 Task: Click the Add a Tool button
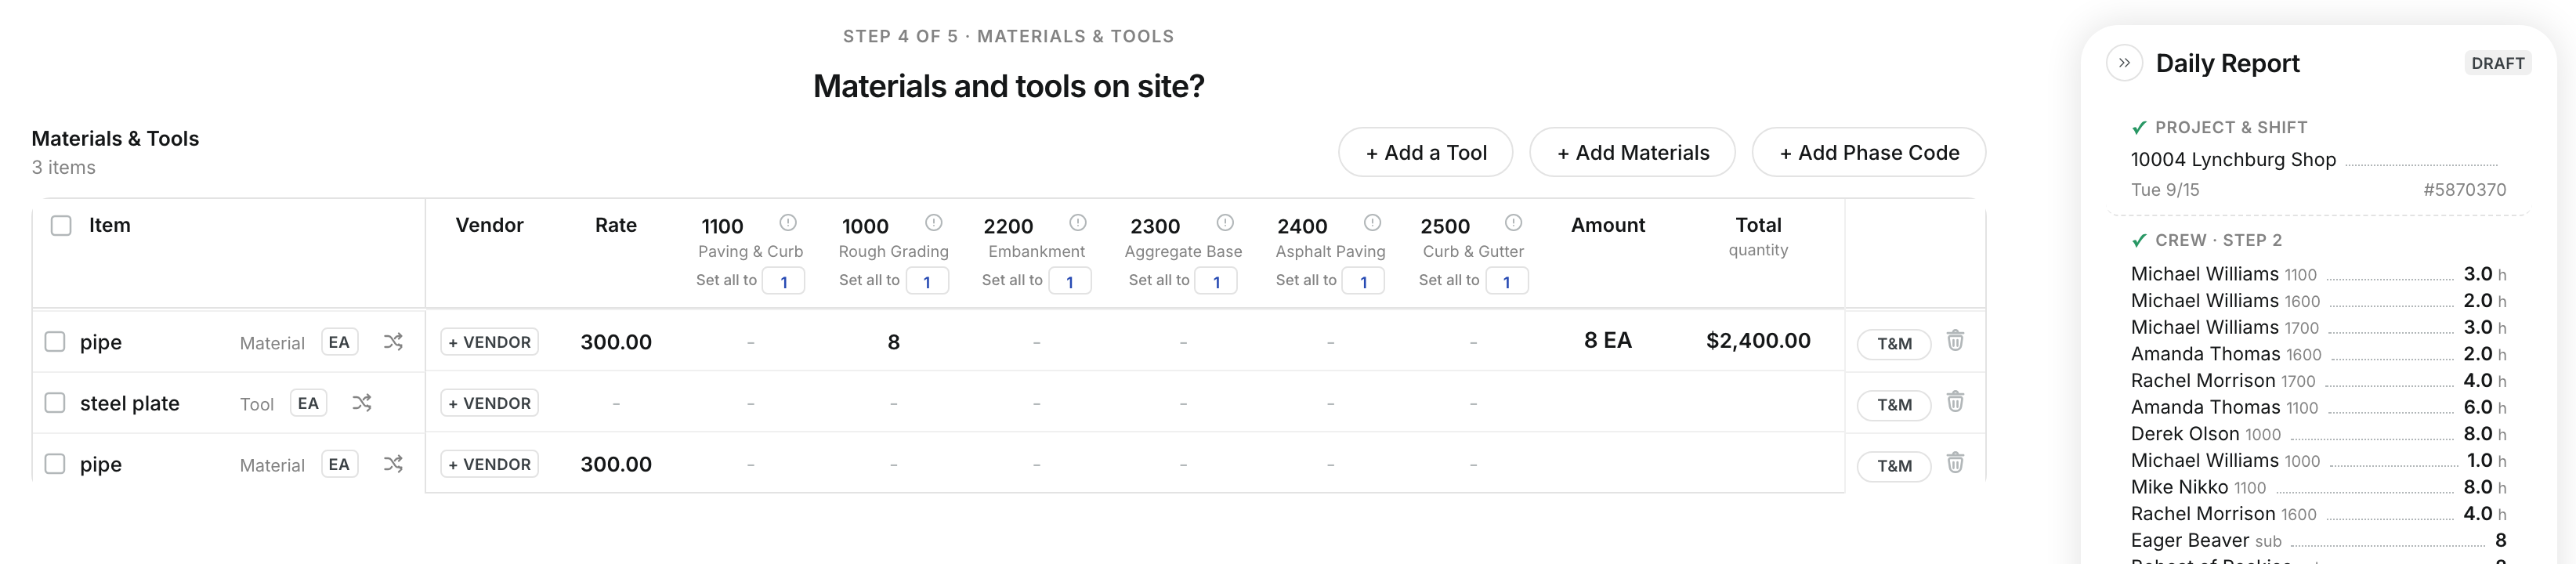1426,152
